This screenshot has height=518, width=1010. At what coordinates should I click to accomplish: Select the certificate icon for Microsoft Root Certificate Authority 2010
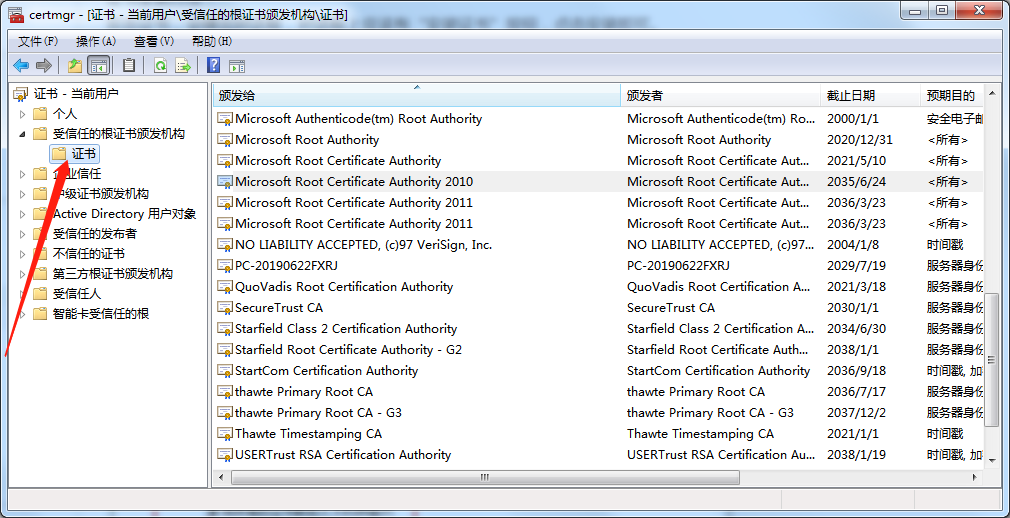coord(225,182)
